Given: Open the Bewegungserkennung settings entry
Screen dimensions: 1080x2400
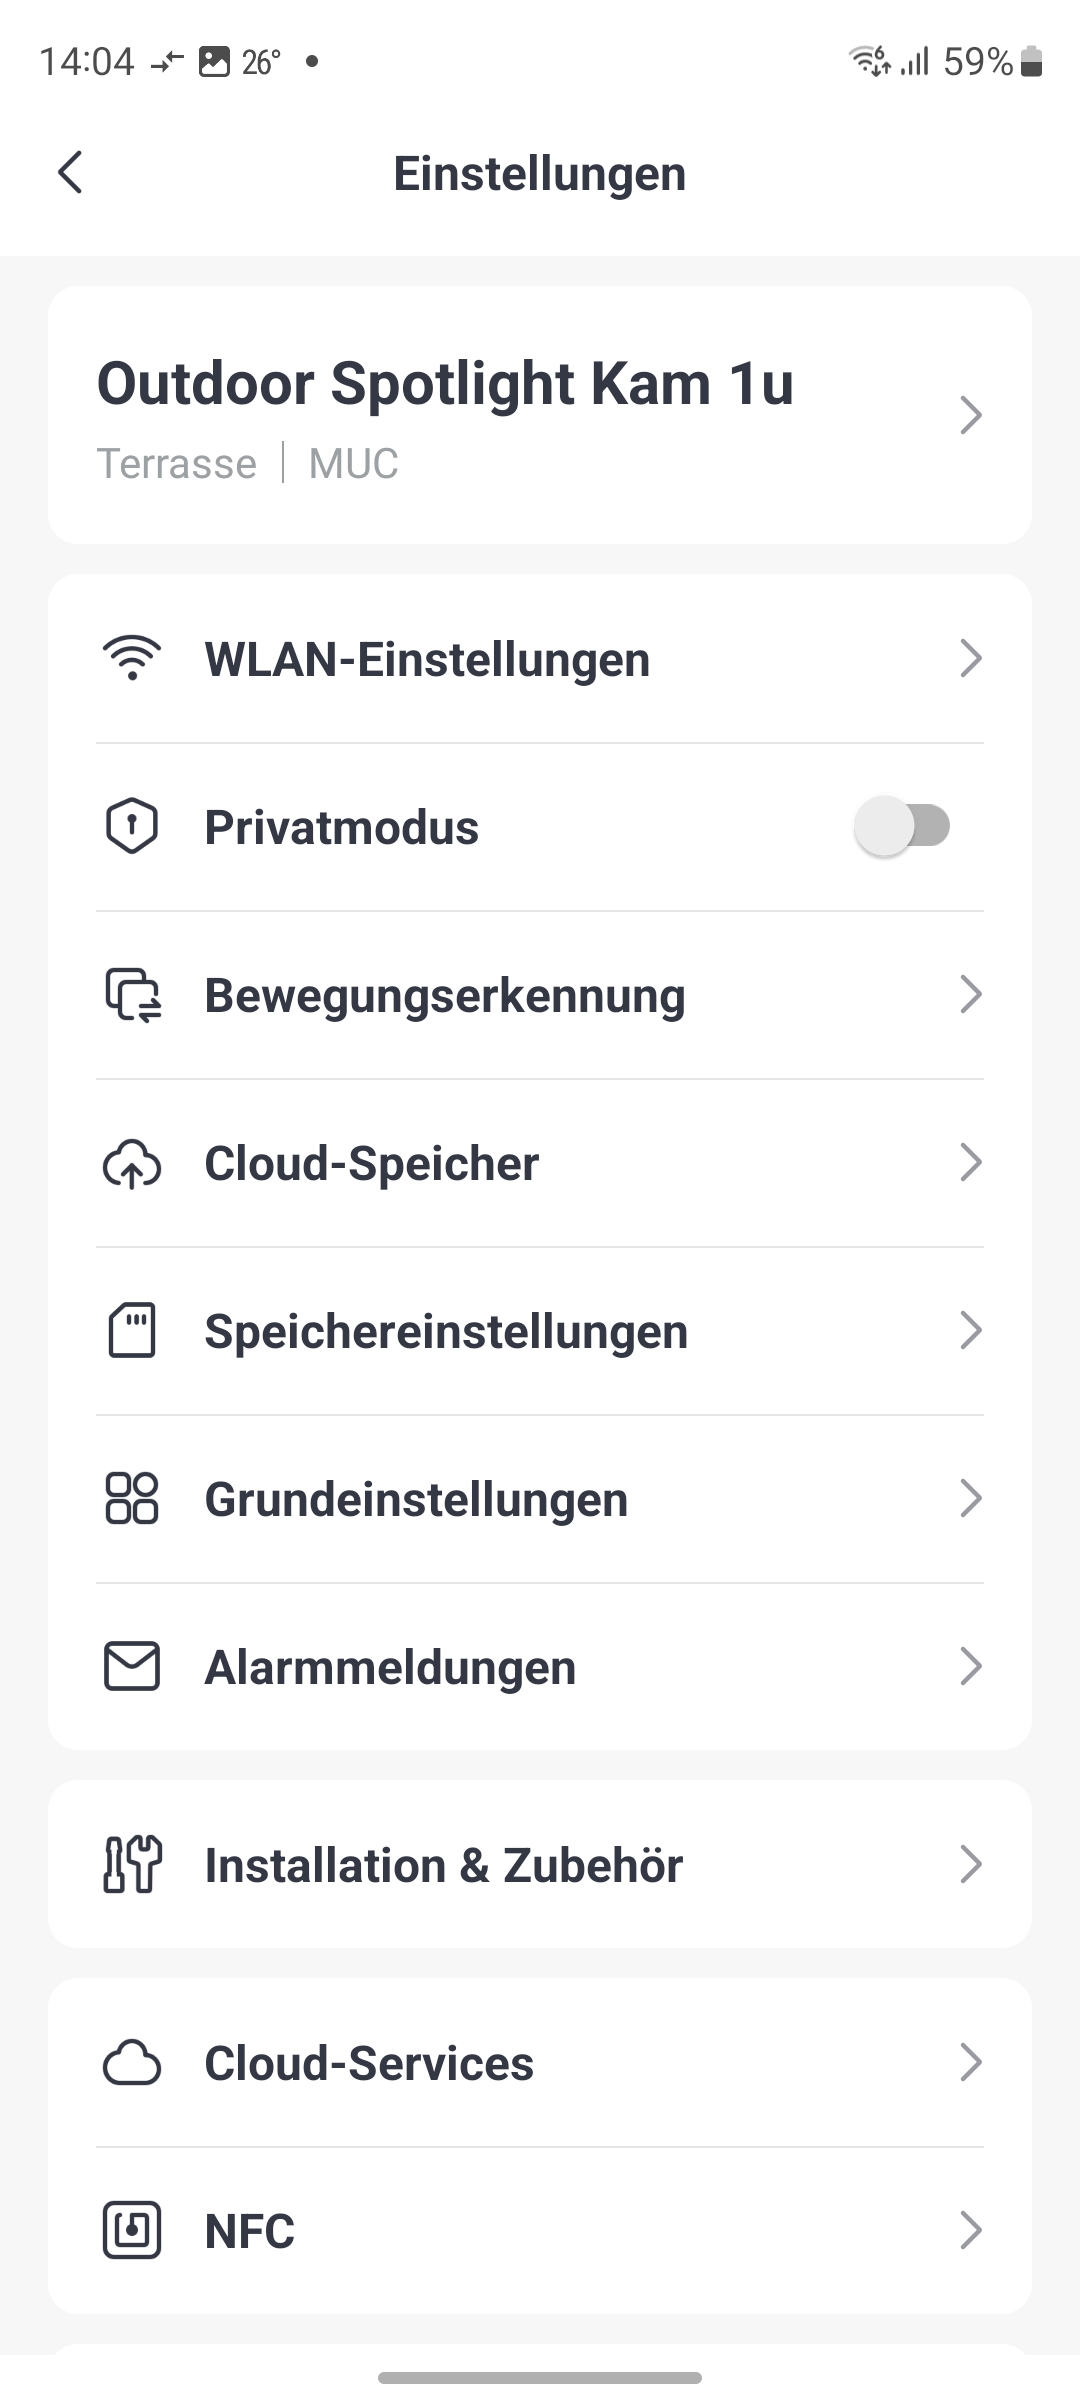Looking at the screenshot, I should pos(445,996).
